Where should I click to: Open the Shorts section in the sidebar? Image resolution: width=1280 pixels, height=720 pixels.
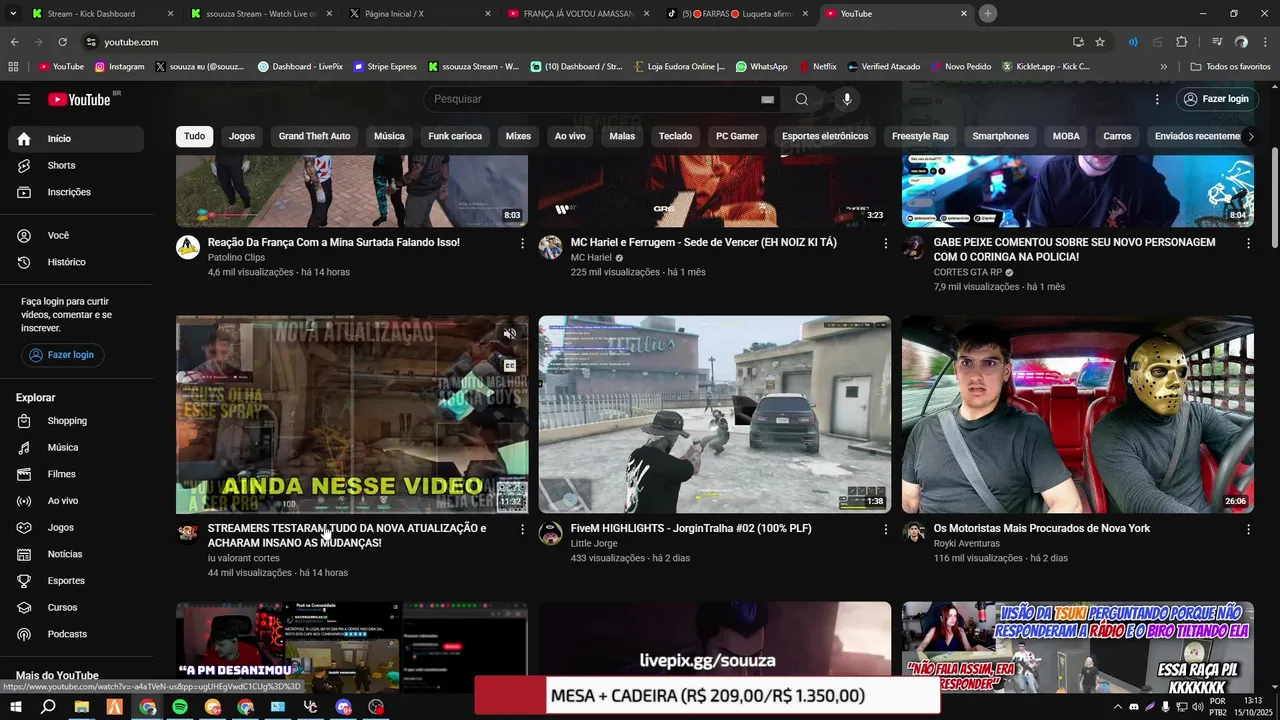tap(76, 165)
